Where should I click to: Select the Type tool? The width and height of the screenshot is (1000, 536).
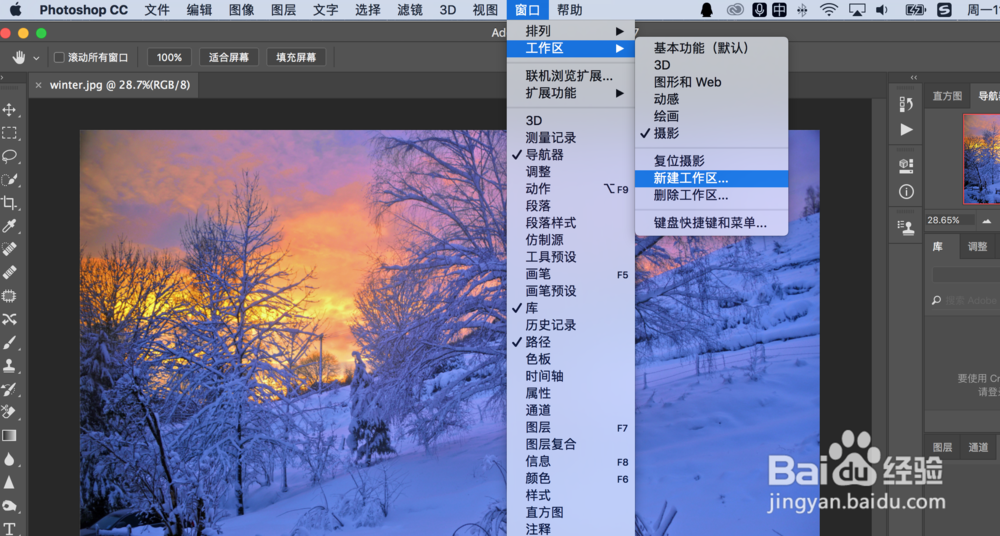(9, 528)
